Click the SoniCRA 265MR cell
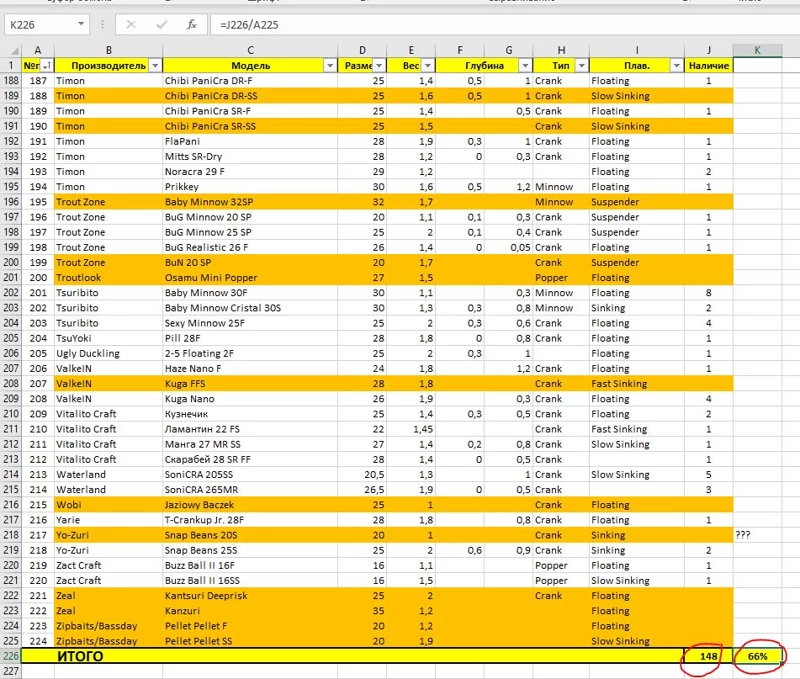The height and width of the screenshot is (679, 800). [x=250, y=490]
